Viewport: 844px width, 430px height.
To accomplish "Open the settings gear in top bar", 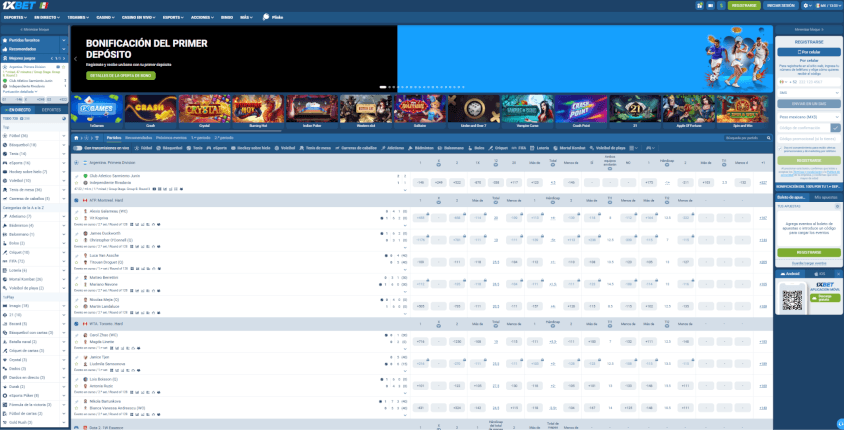I will click(x=807, y=5).
